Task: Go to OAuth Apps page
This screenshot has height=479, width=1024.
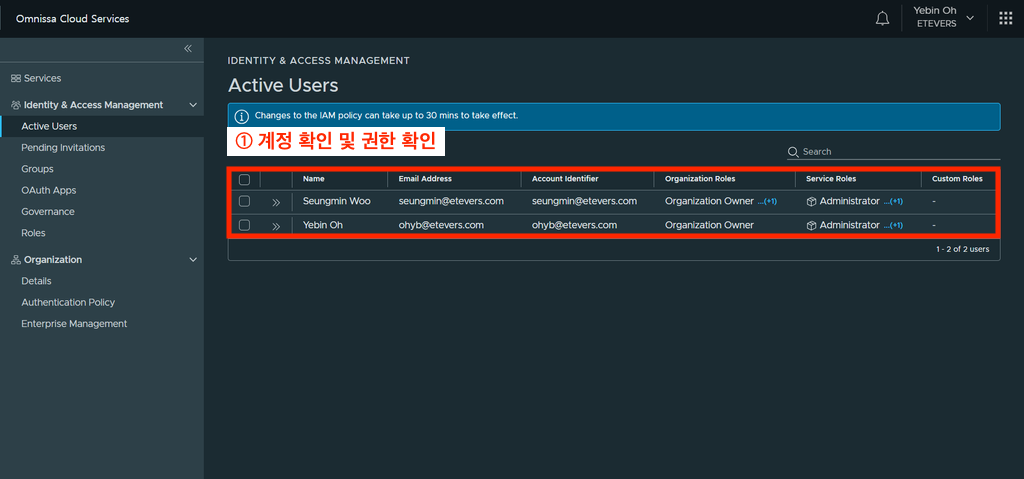Action: (49, 190)
